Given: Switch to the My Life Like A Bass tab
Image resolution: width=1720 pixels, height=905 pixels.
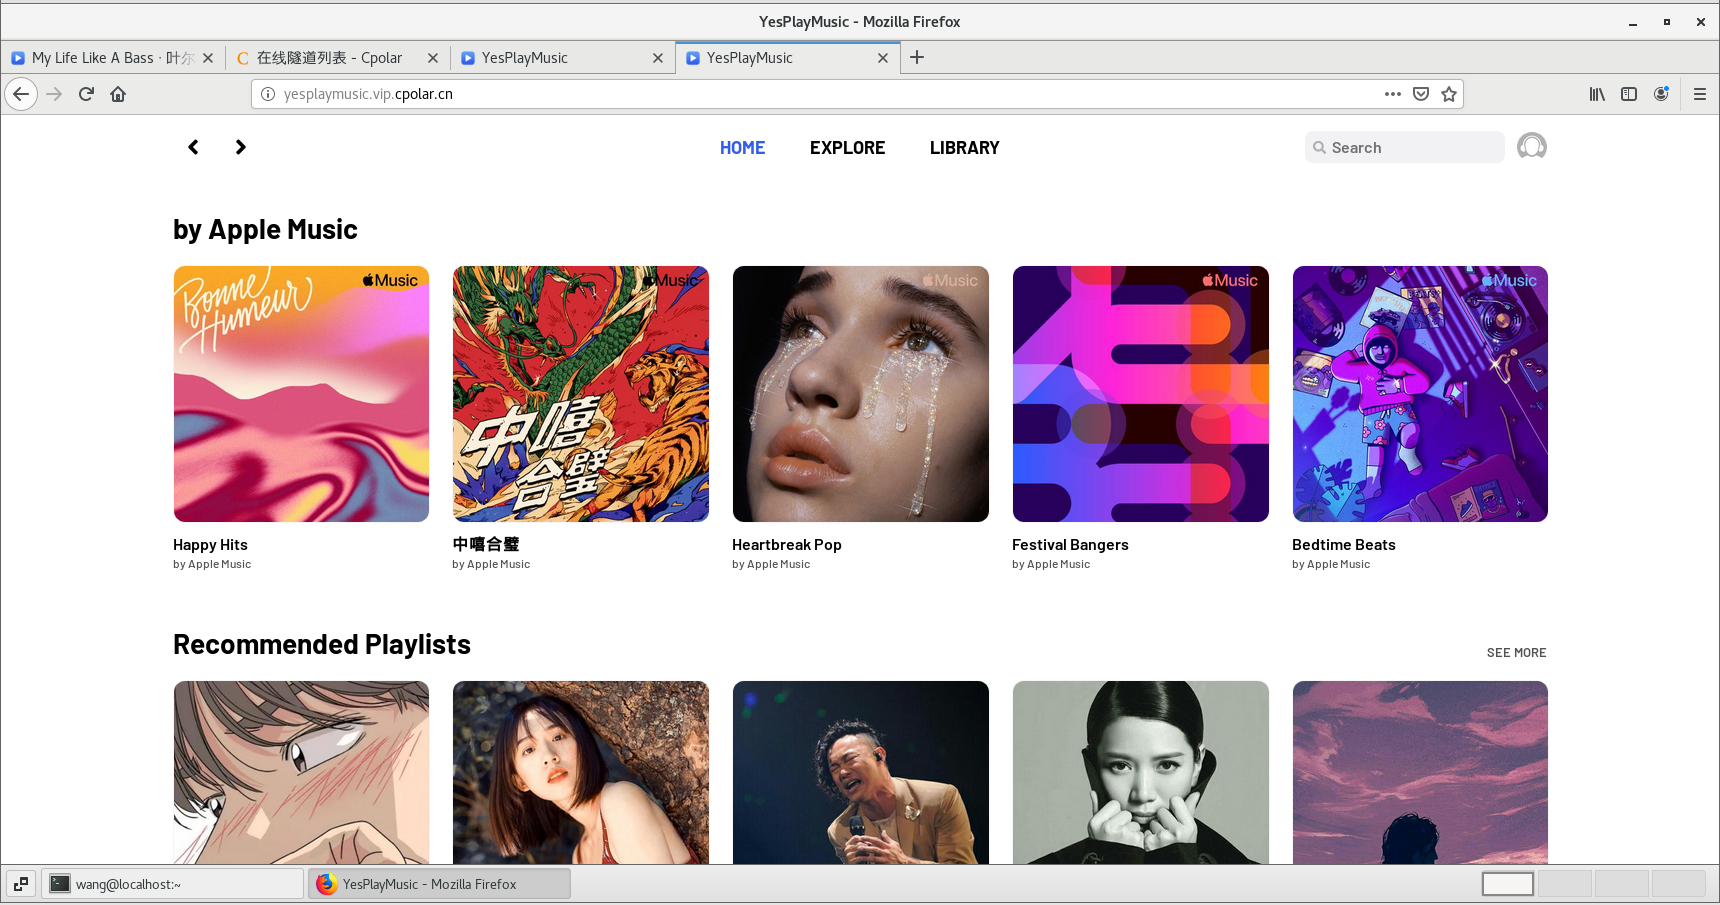Looking at the screenshot, I should (x=113, y=58).
